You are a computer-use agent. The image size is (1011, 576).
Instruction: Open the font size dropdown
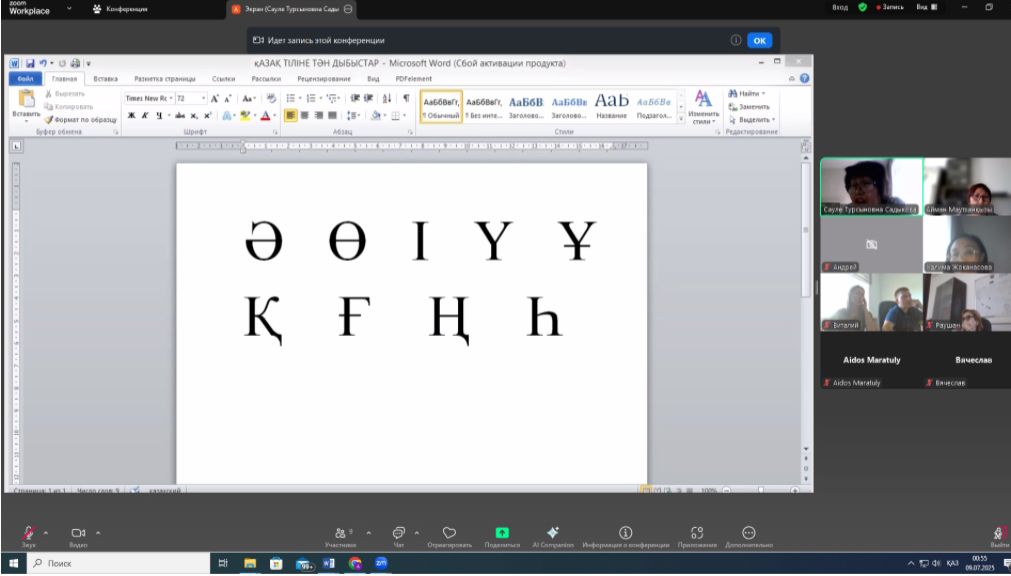[204, 99]
